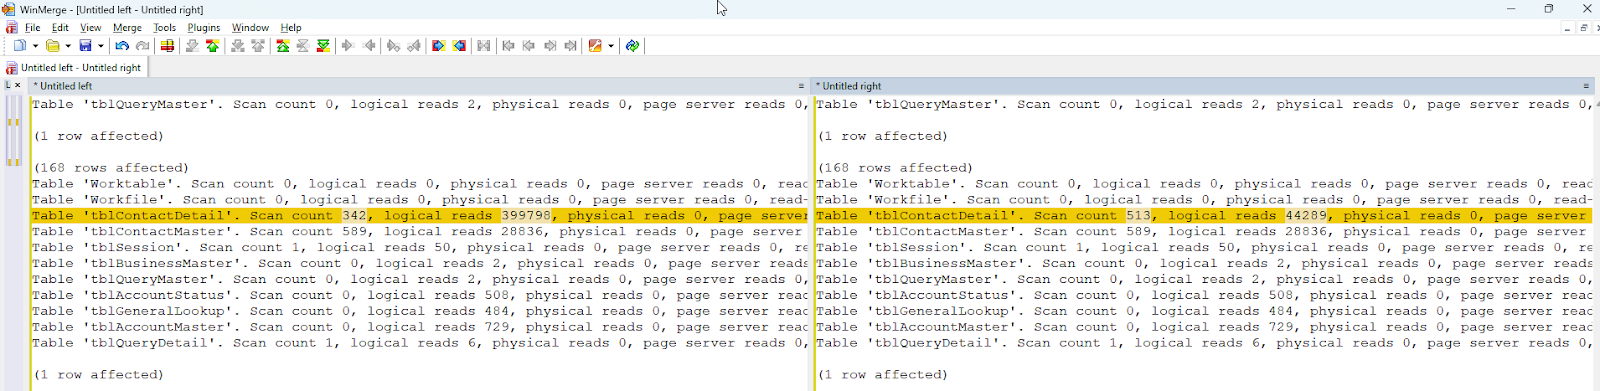Open the Merge menu
This screenshot has width=1600, height=391.
point(127,28)
